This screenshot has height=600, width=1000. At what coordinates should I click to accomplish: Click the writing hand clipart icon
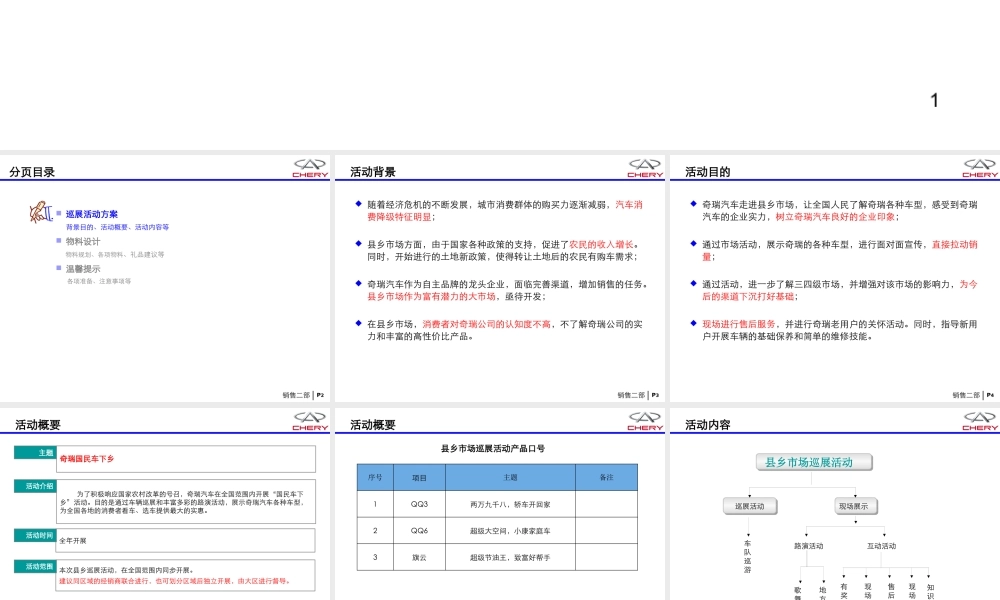click(x=40, y=212)
